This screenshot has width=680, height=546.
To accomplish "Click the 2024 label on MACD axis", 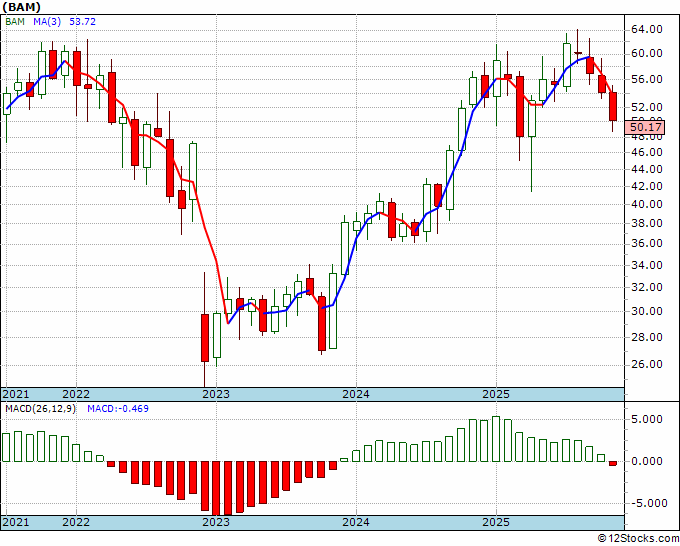I will pos(356,522).
